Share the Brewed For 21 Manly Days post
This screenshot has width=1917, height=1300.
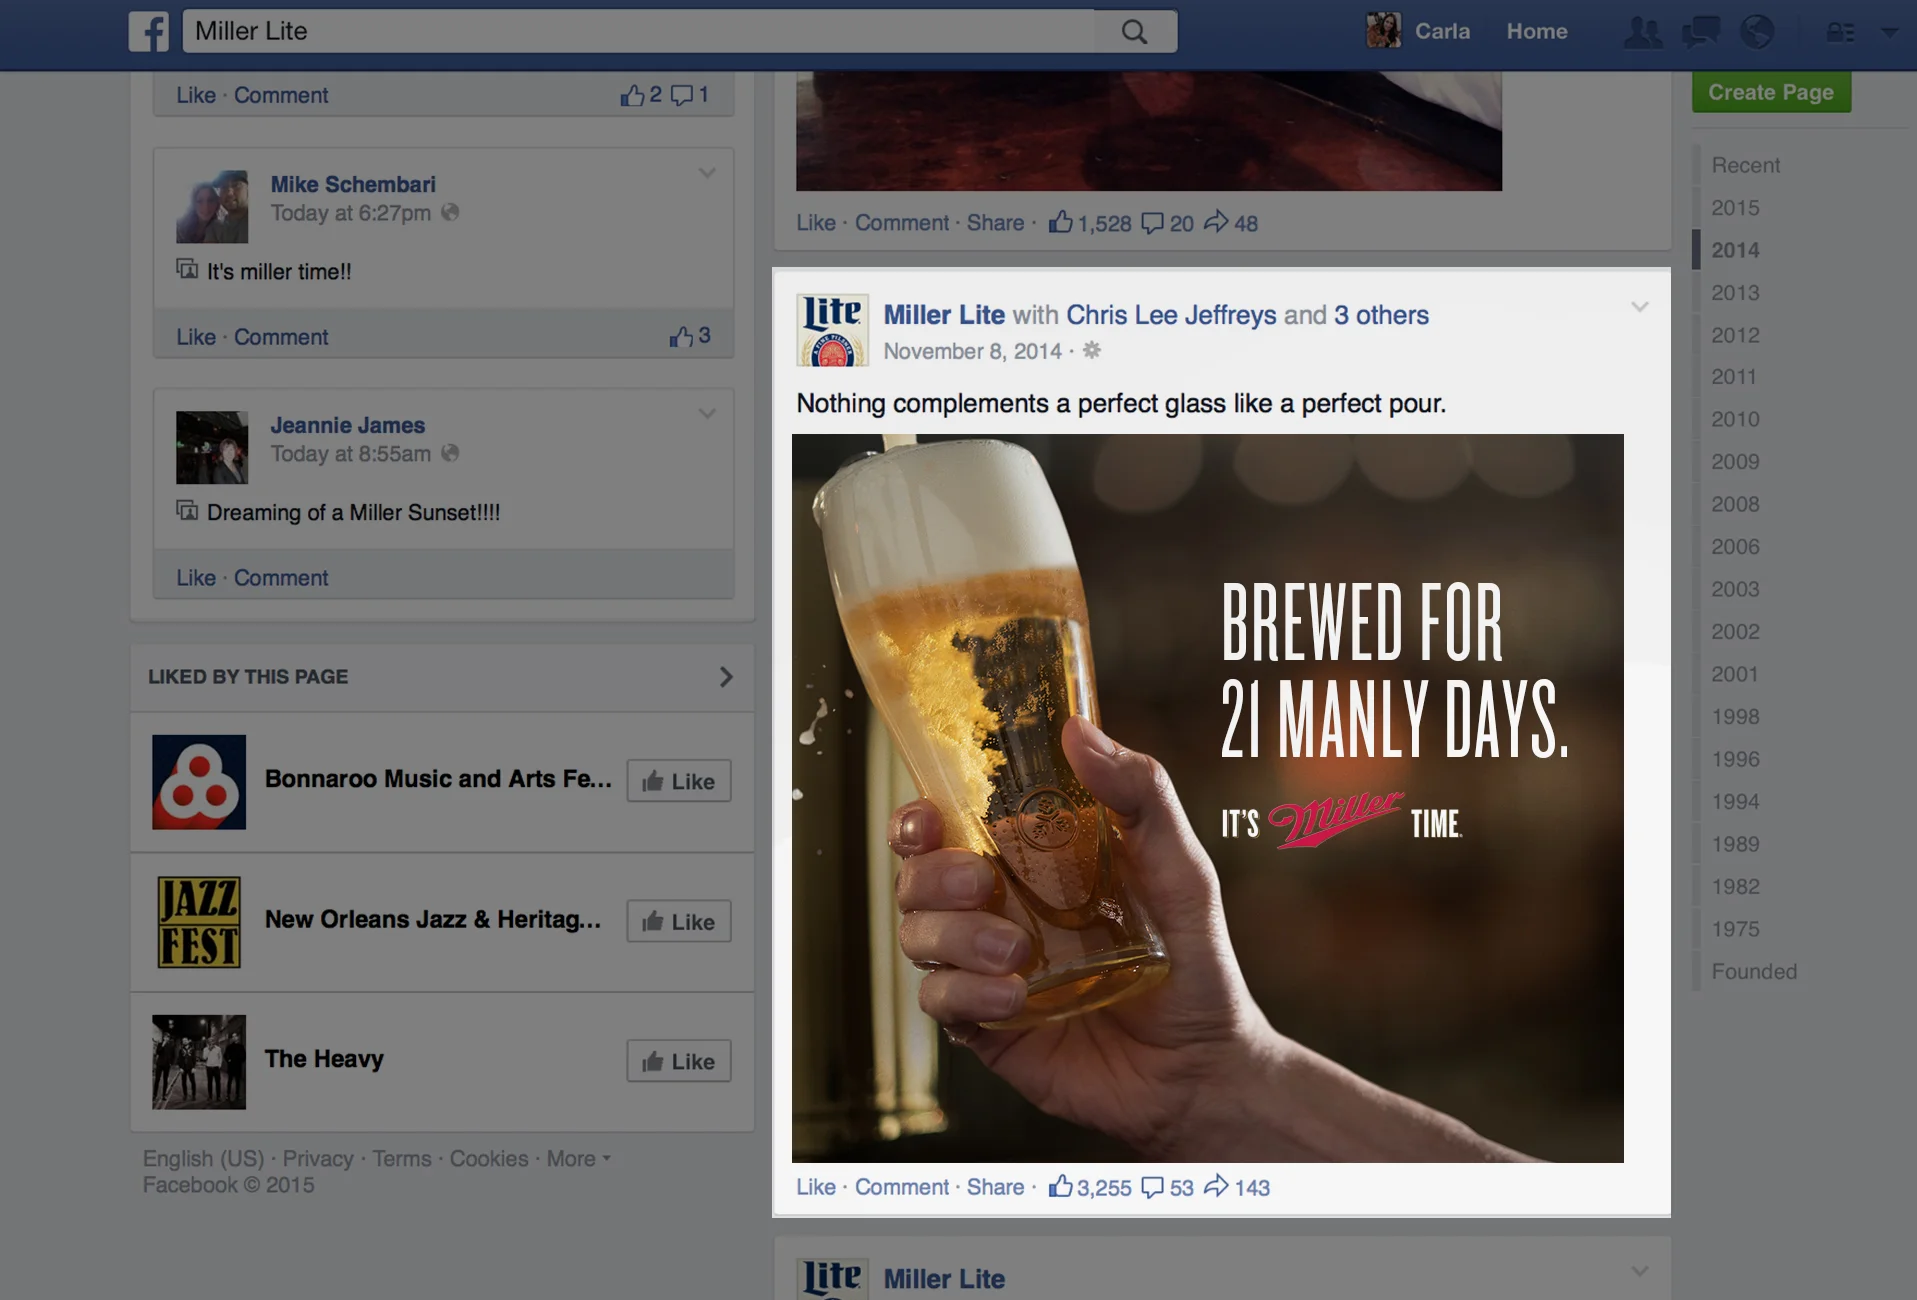(x=995, y=1187)
